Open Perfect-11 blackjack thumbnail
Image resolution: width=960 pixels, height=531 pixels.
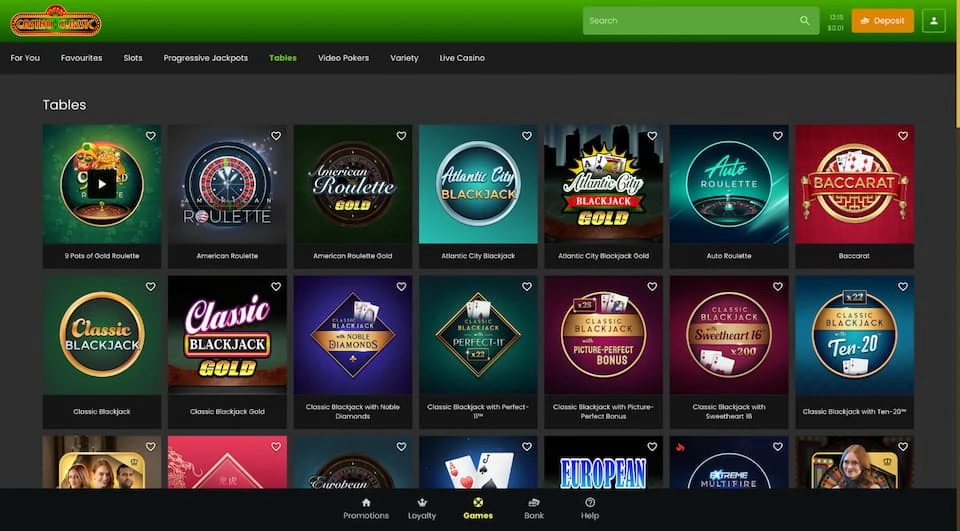pyautogui.click(x=478, y=335)
